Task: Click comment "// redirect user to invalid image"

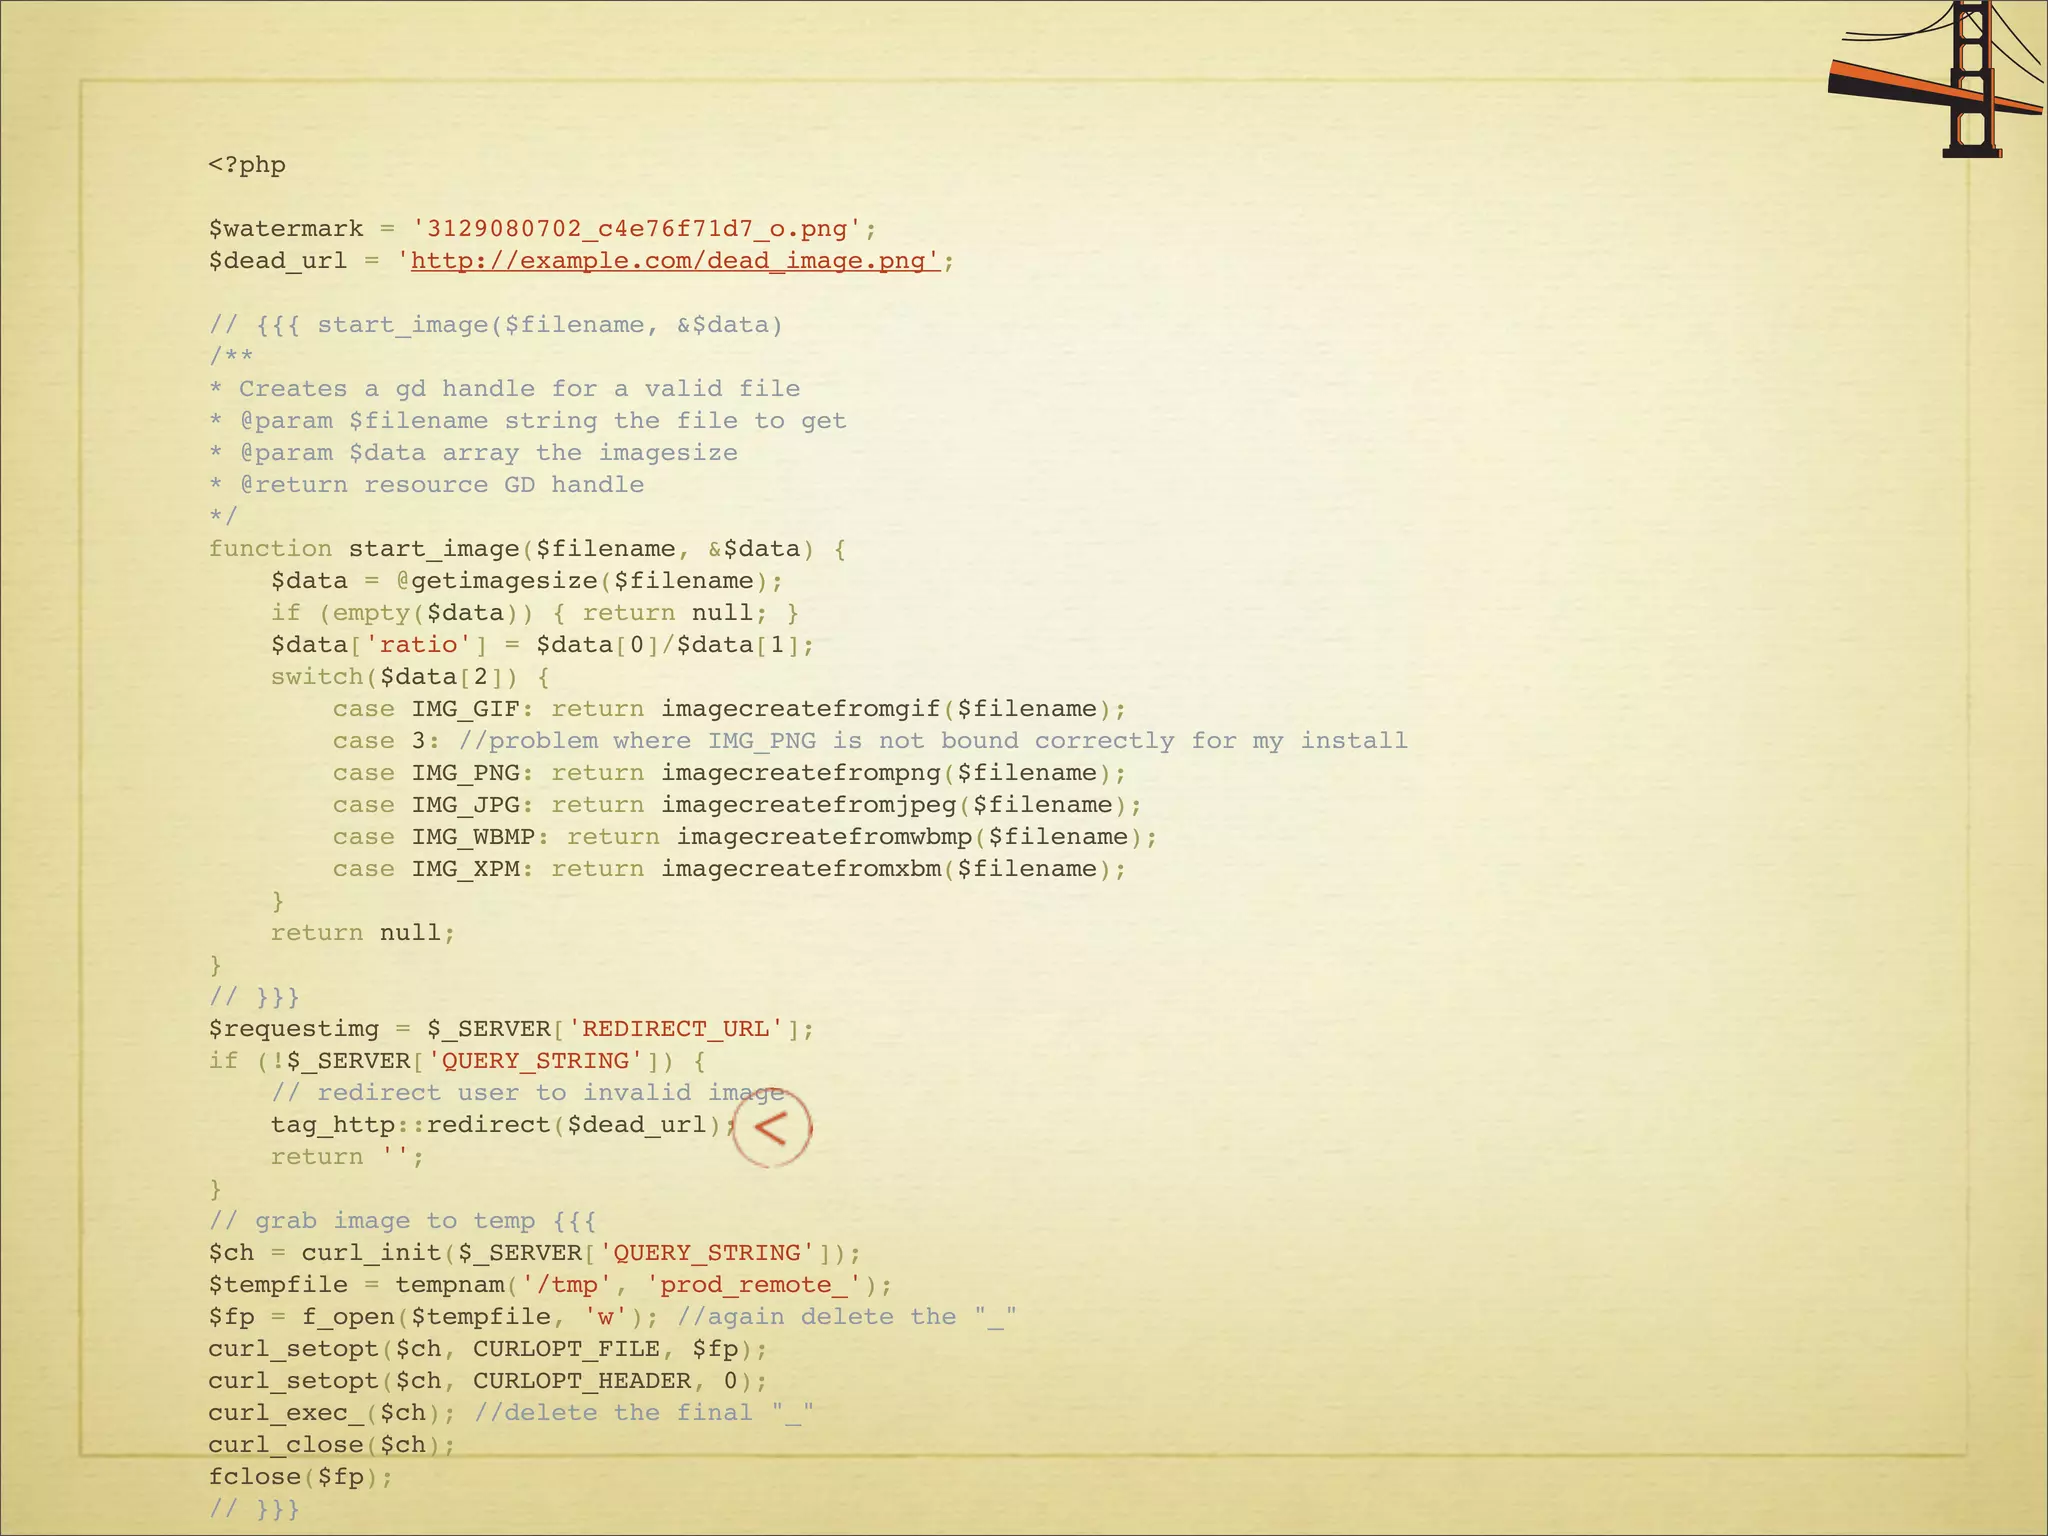Action: [528, 1093]
